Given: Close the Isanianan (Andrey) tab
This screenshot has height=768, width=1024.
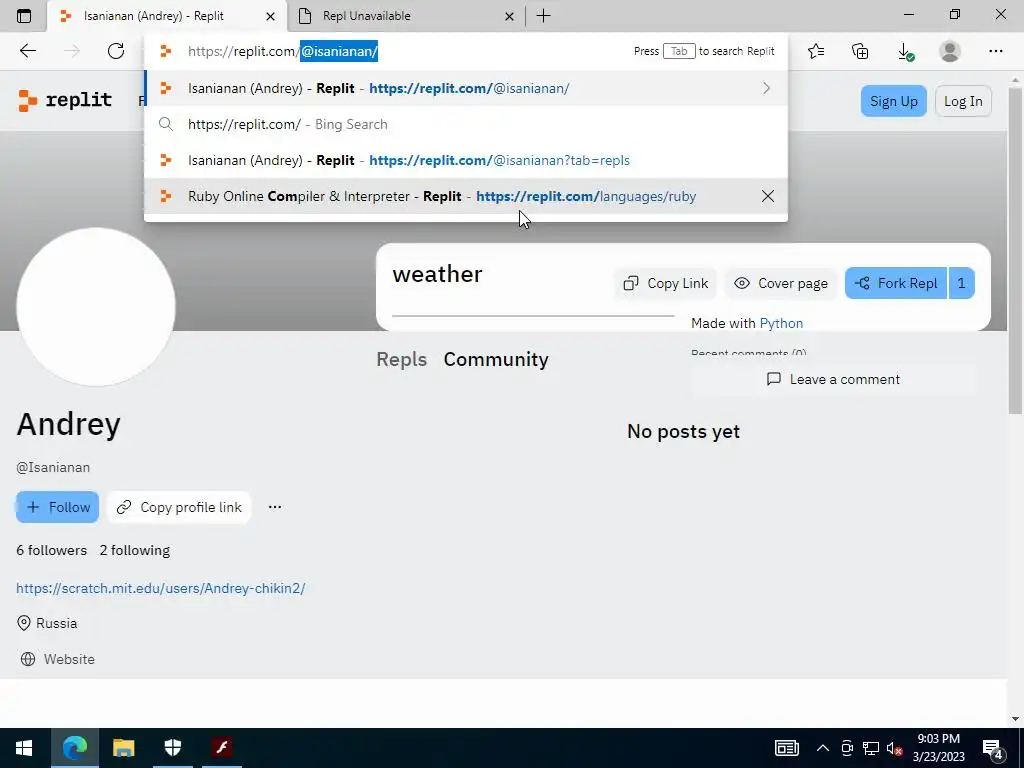Looking at the screenshot, I should [270, 16].
